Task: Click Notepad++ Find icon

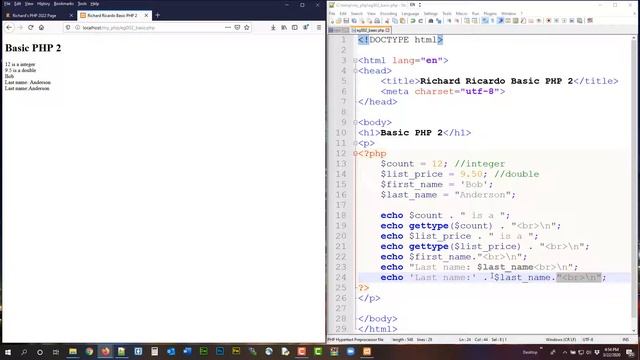Action: tap(431, 20)
